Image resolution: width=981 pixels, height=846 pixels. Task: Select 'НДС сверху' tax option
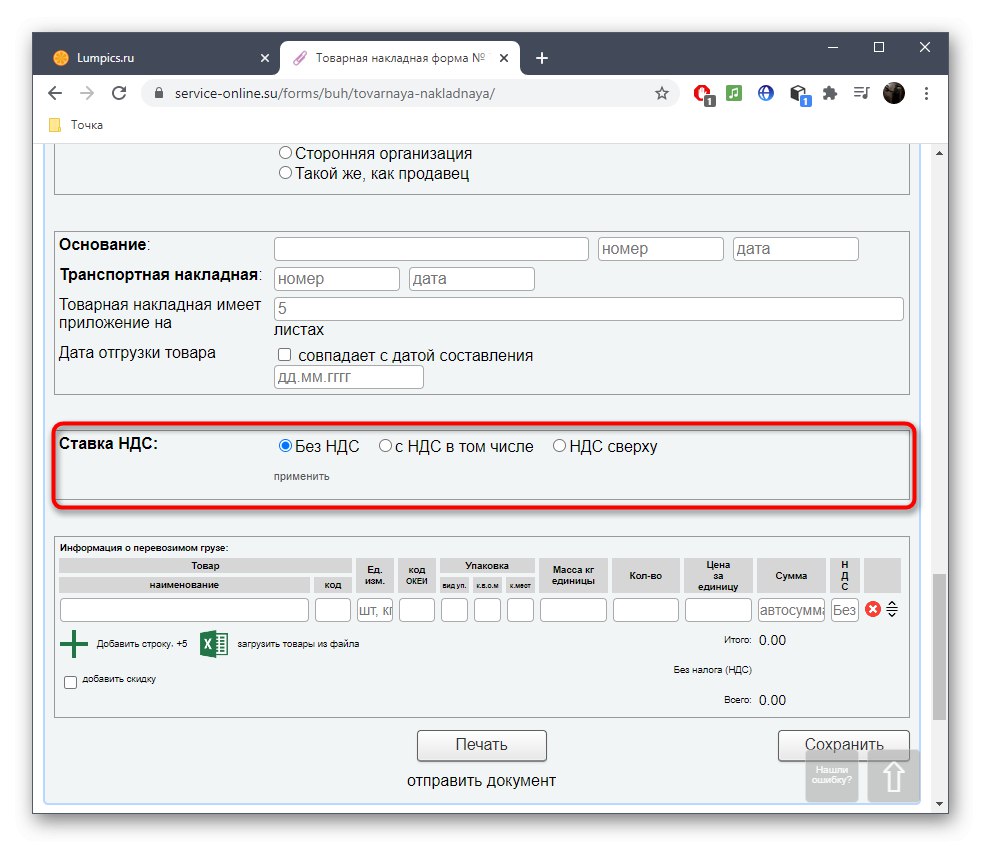point(559,446)
